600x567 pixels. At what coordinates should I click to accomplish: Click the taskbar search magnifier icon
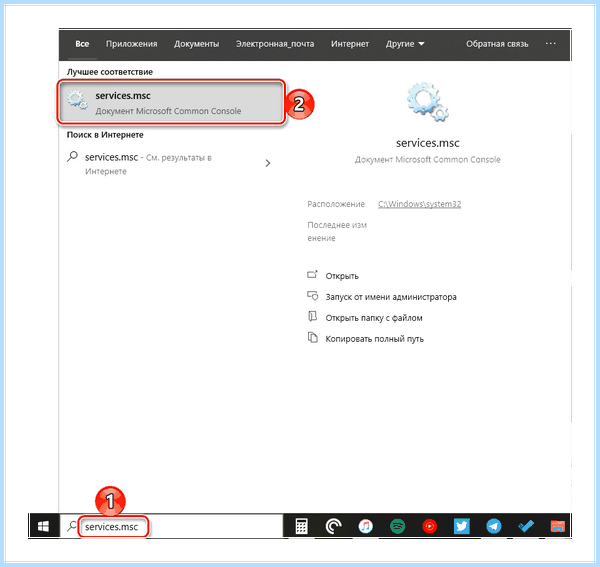(x=72, y=526)
